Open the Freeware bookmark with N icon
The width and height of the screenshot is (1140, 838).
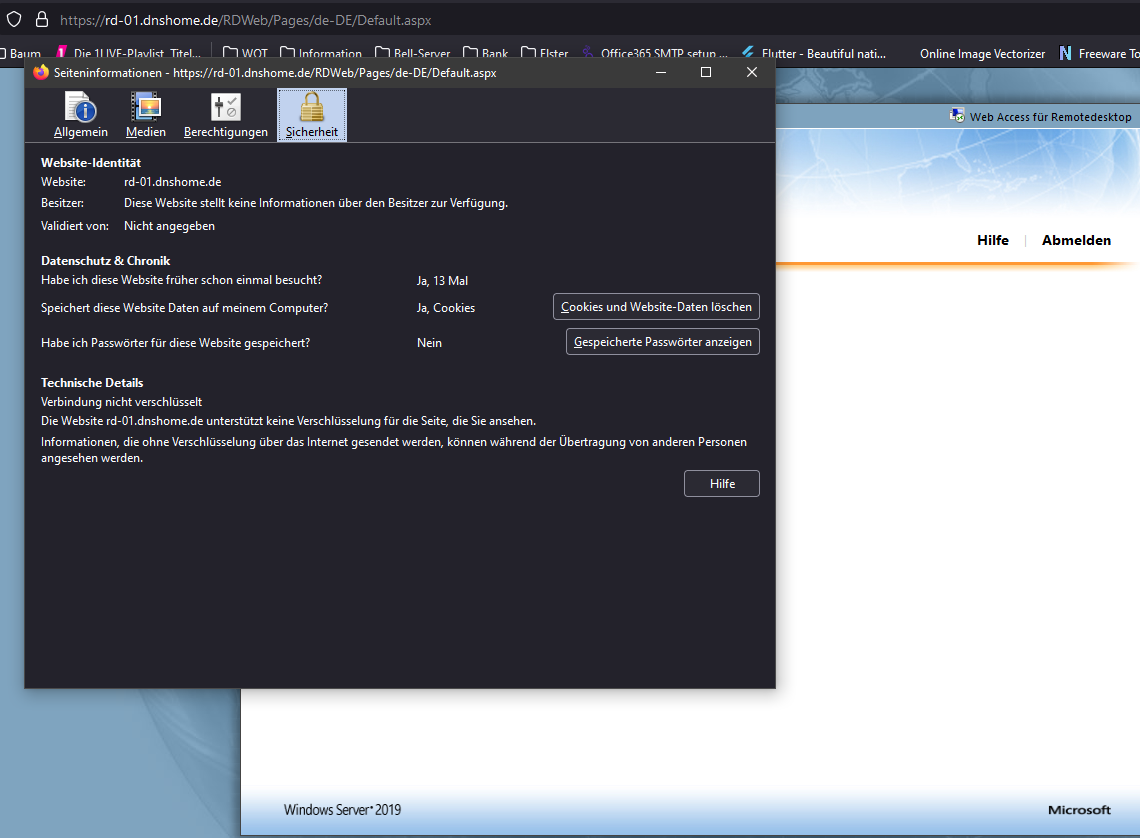[1099, 53]
